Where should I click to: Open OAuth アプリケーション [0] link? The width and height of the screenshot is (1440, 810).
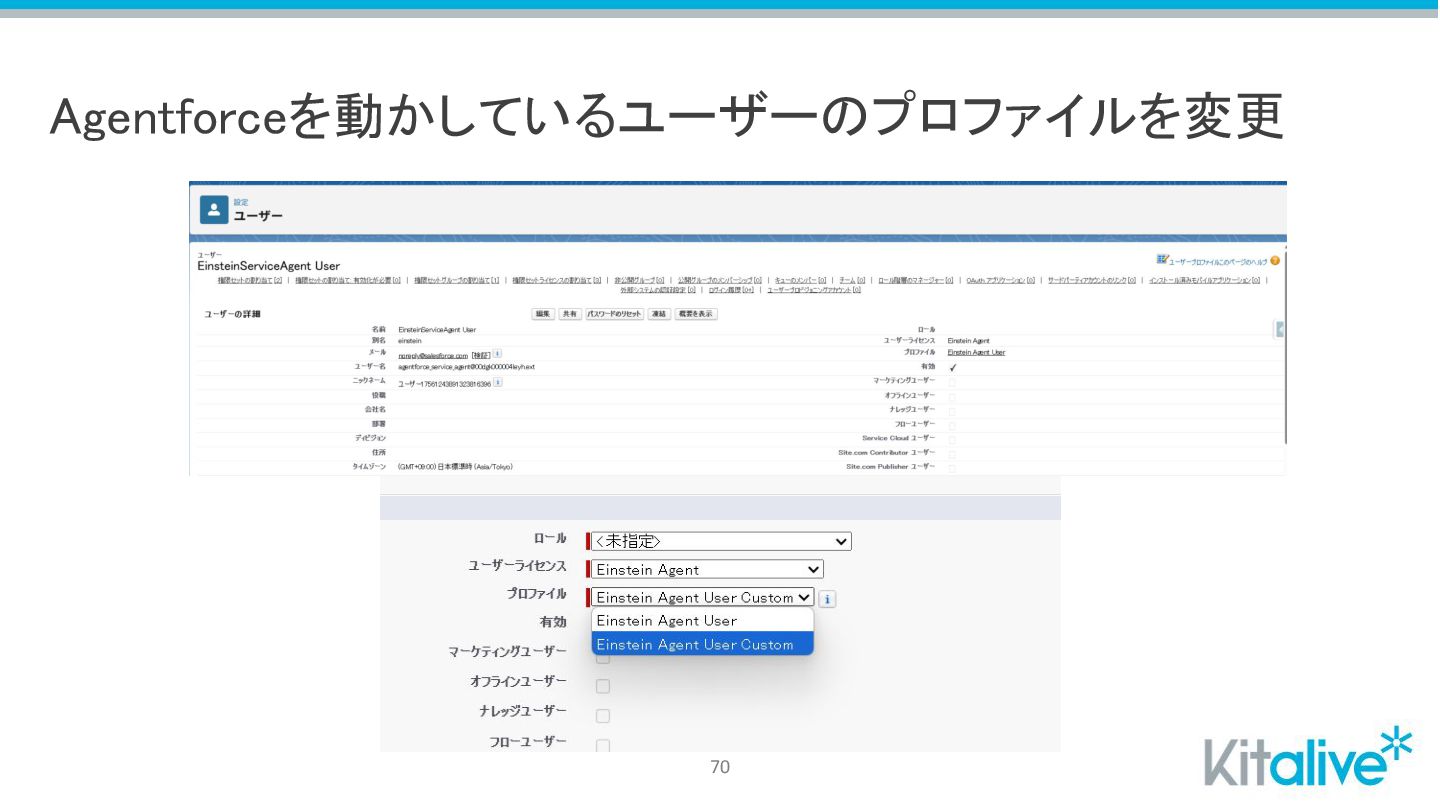tap(1001, 280)
